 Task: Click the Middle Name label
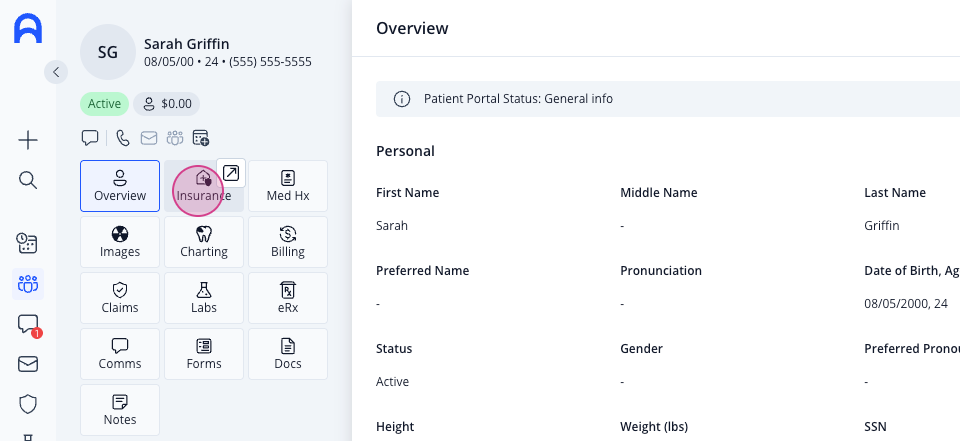(x=658, y=192)
